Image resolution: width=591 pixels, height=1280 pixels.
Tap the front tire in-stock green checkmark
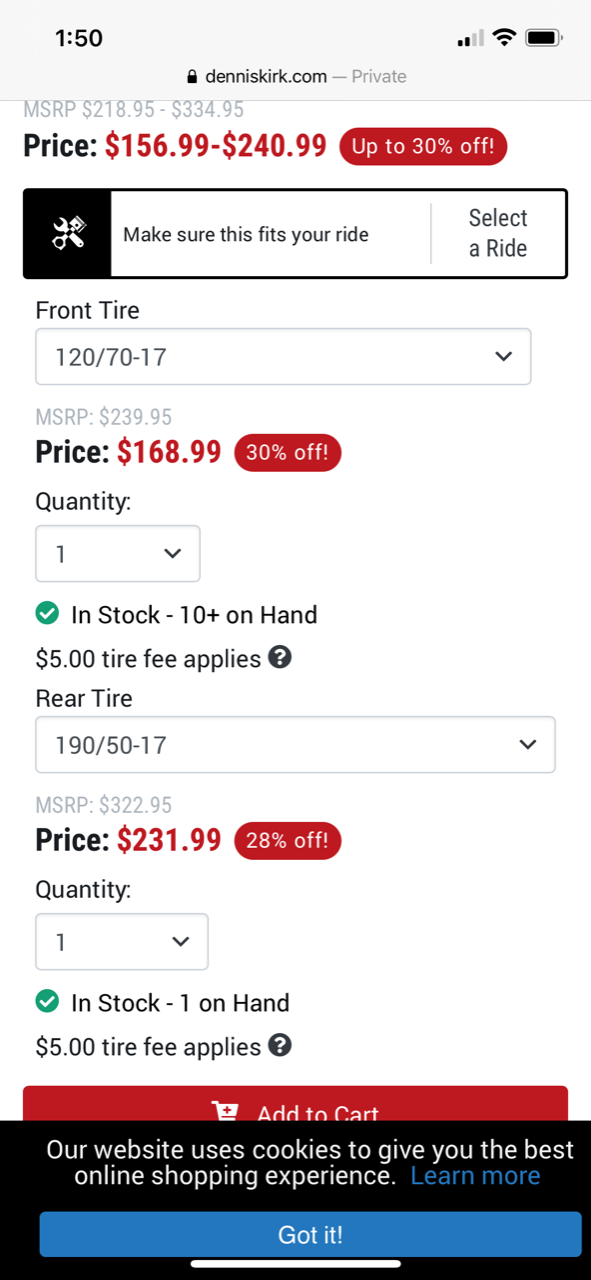tap(47, 614)
